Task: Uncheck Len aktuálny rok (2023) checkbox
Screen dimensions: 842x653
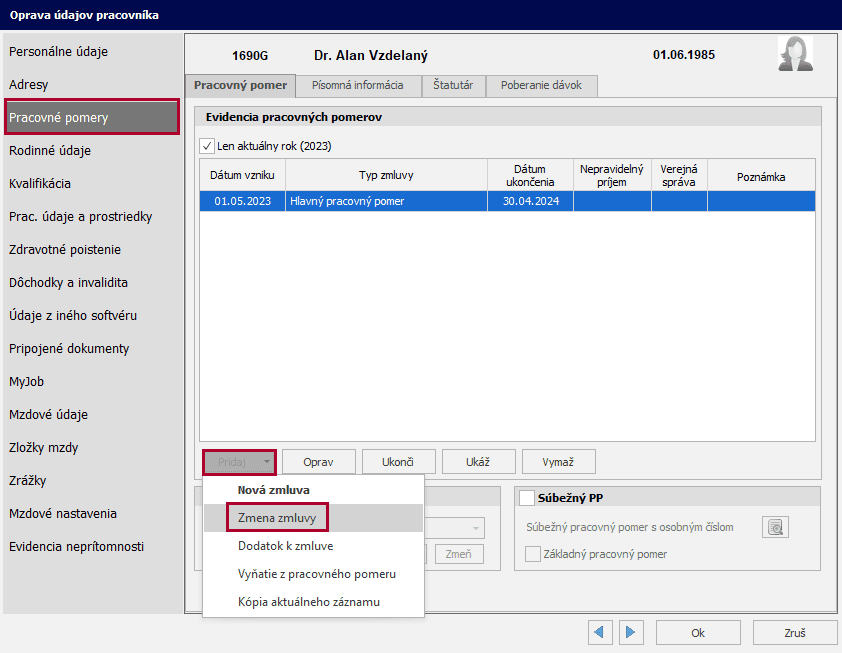Action: (x=208, y=146)
